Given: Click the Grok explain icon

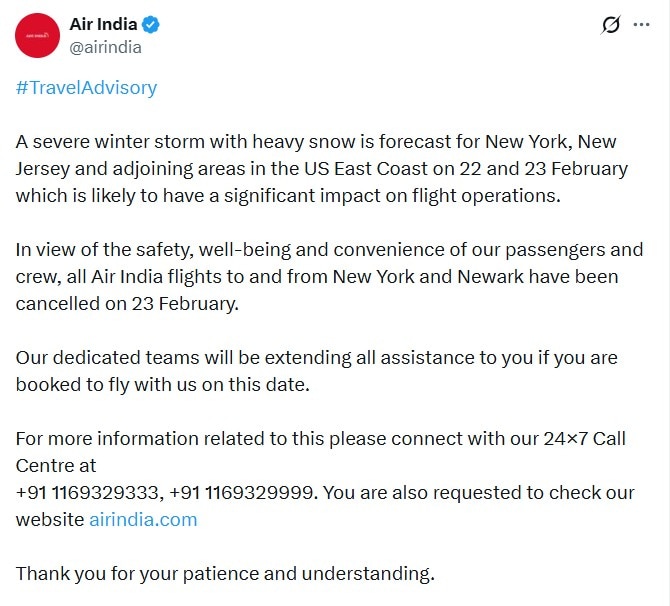Looking at the screenshot, I should point(610,25).
